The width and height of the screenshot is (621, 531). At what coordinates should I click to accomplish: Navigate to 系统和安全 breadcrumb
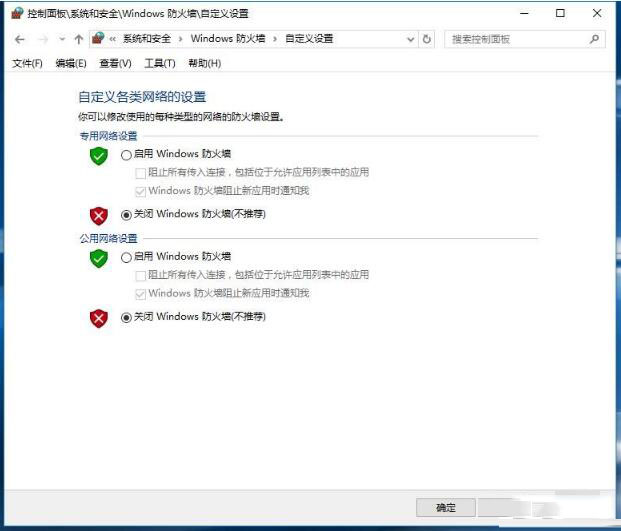pos(147,39)
